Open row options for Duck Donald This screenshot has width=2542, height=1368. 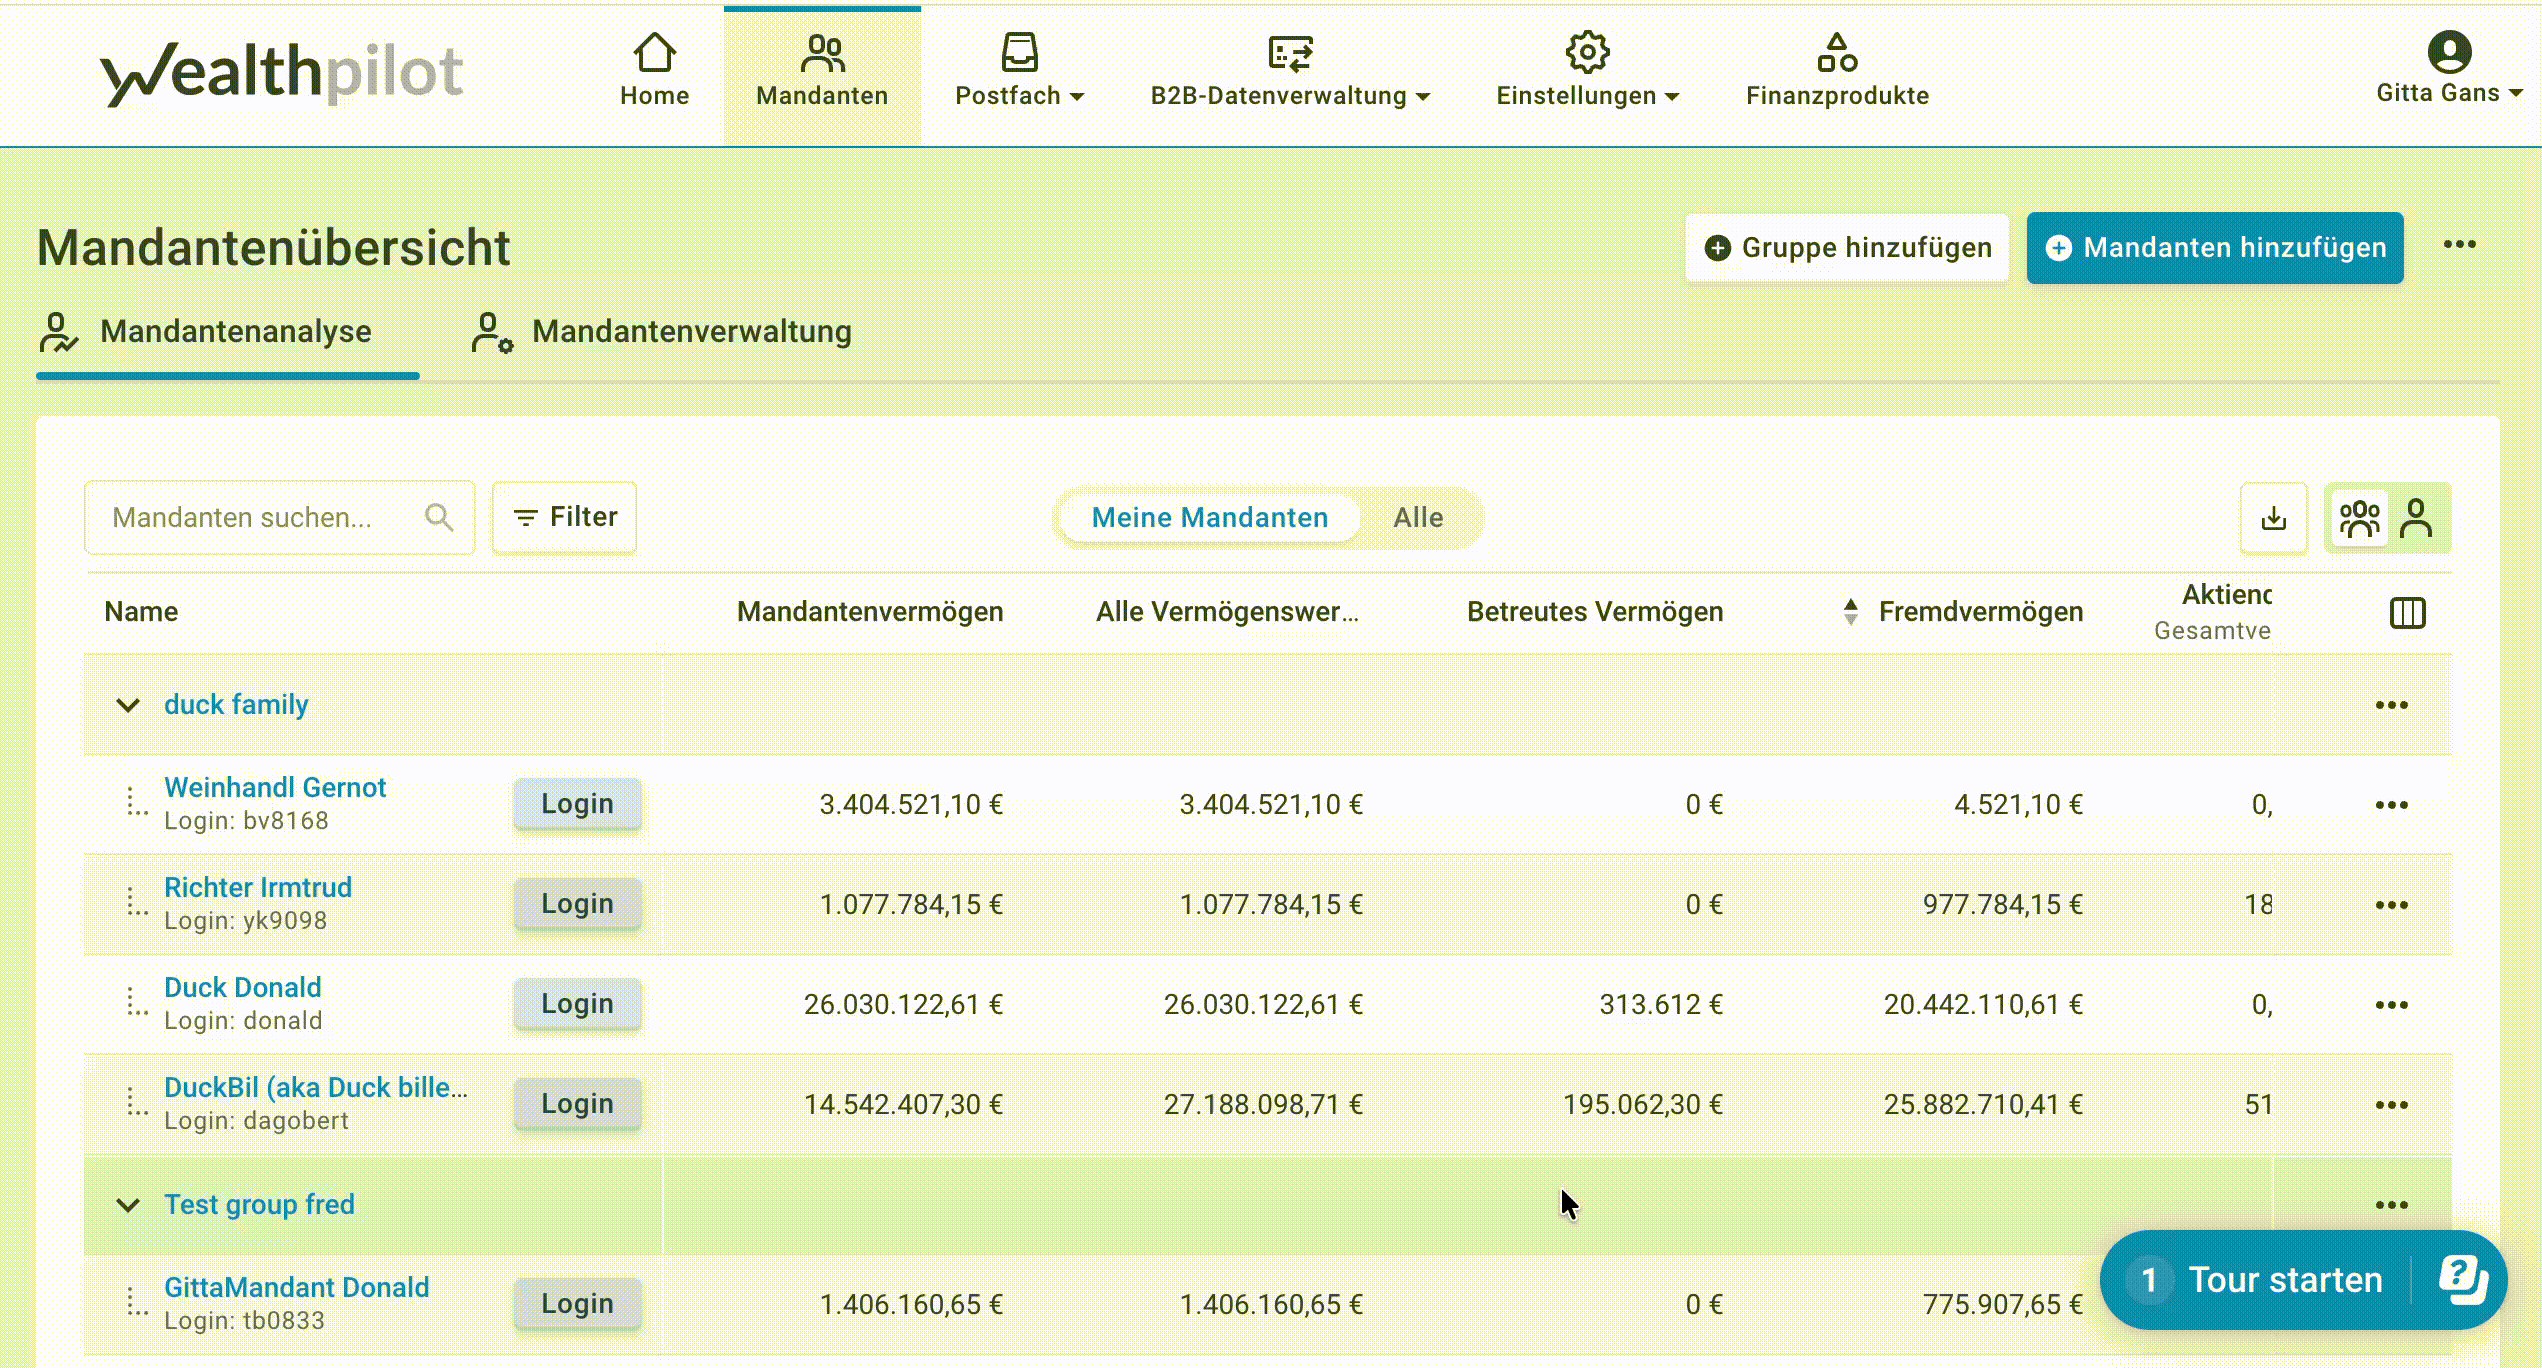pyautogui.click(x=2391, y=1004)
